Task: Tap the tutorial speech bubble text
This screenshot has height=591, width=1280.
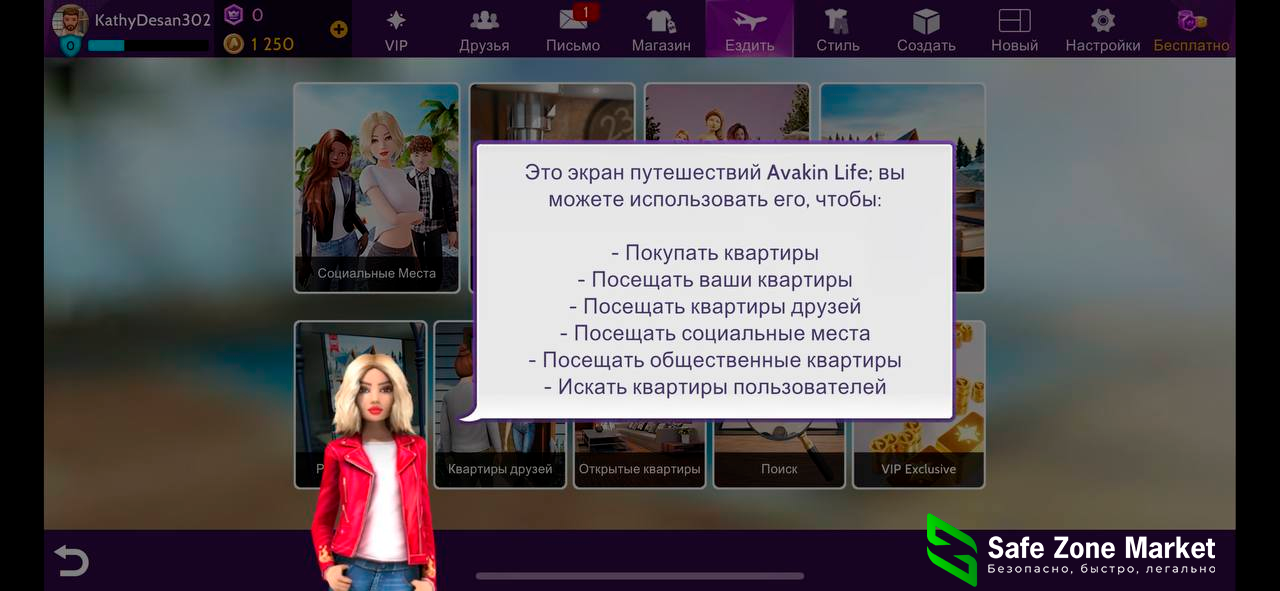Action: click(x=714, y=280)
